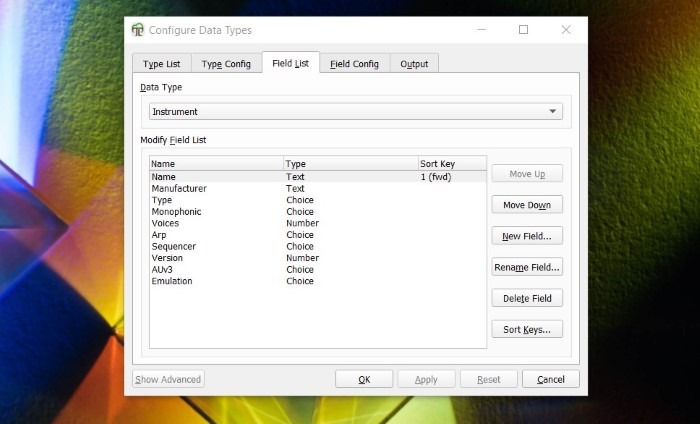Click the New Field... button

click(x=527, y=236)
